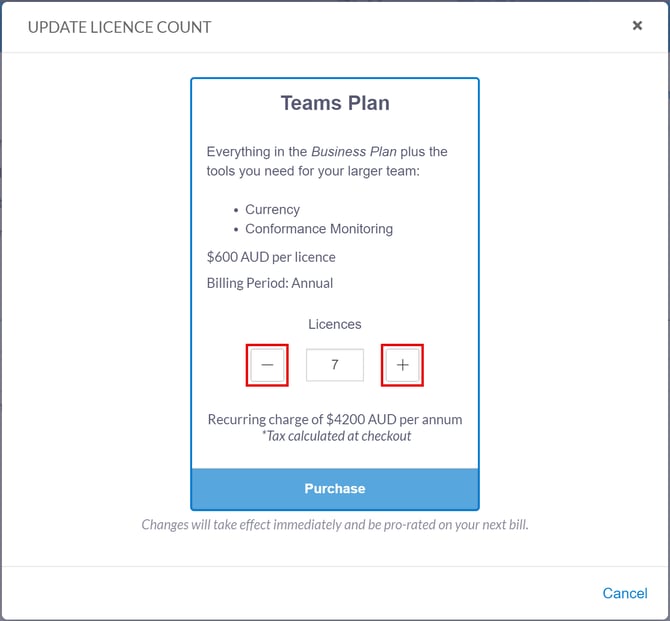The image size is (670, 621).
Task: Select the Conformance Monitoring bullet item
Action: pos(319,229)
